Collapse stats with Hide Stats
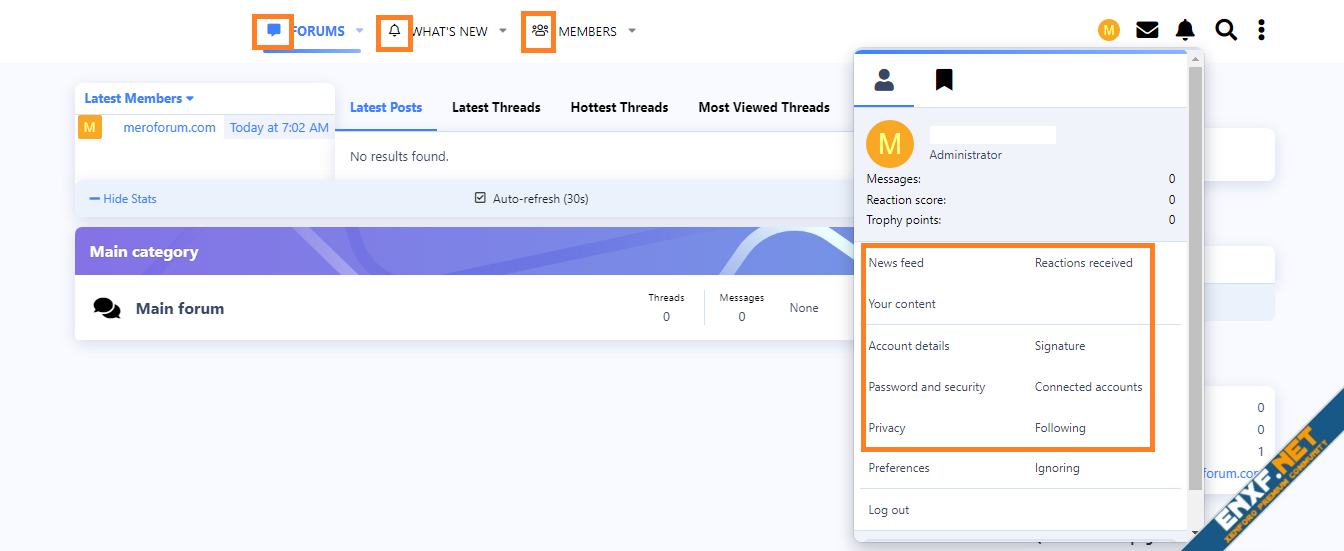The image size is (1344, 551). tap(123, 199)
